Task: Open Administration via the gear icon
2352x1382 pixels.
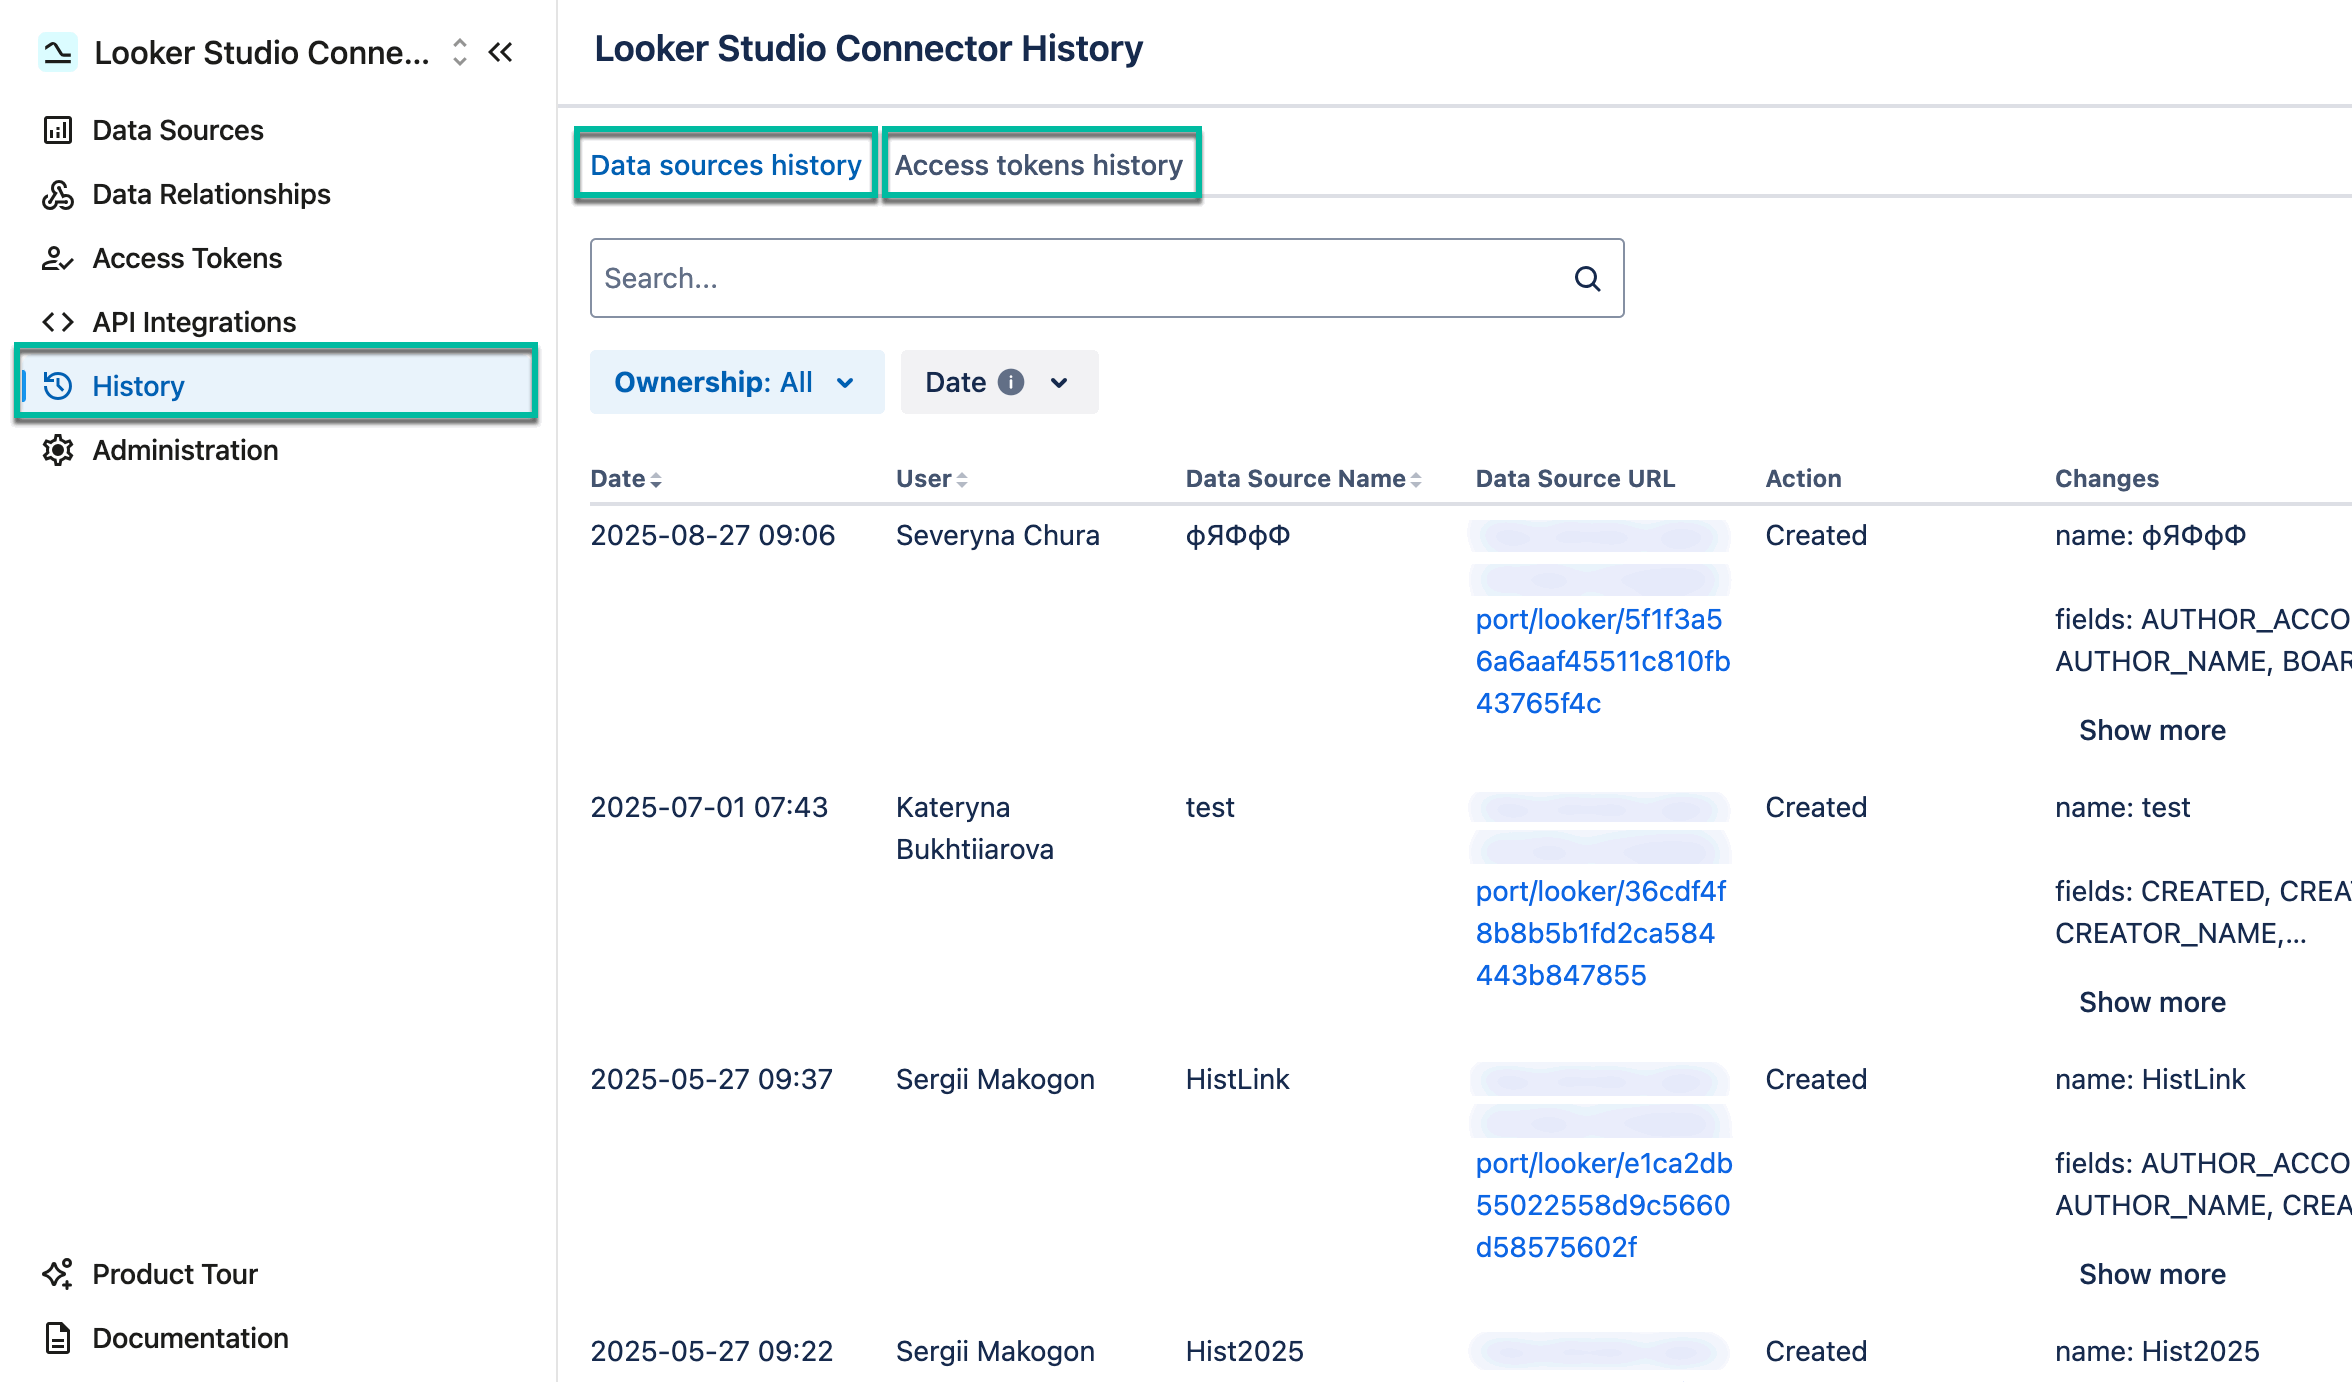Action: [58, 450]
